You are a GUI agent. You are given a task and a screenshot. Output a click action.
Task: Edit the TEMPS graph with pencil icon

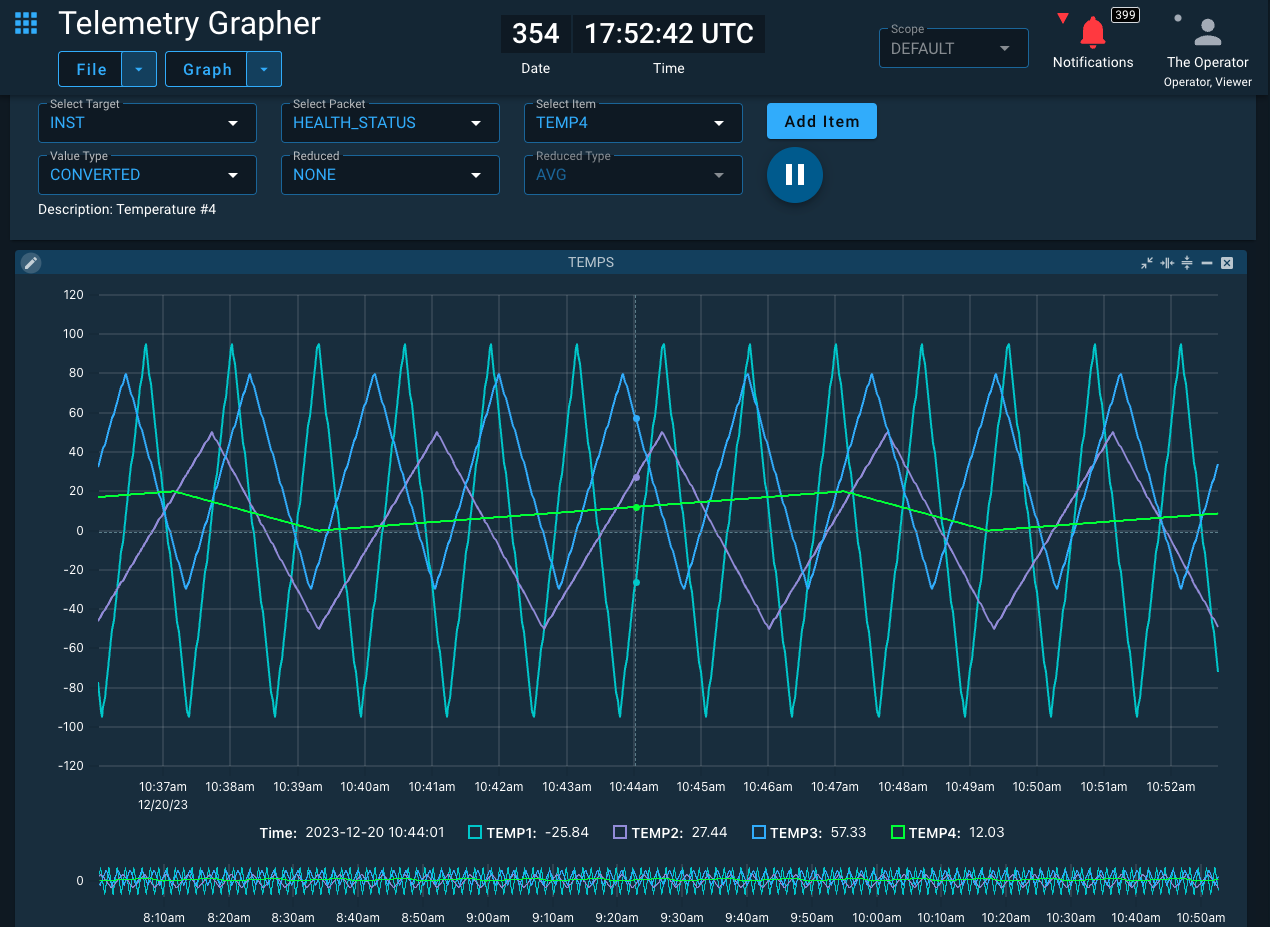(x=31, y=263)
